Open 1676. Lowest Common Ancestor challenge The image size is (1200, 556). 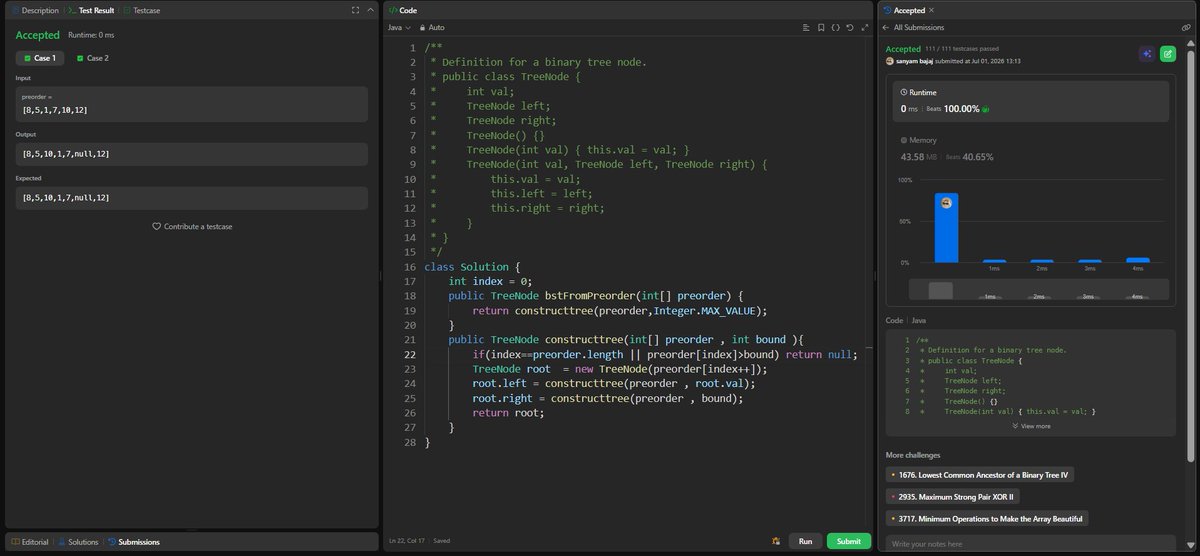pos(980,475)
